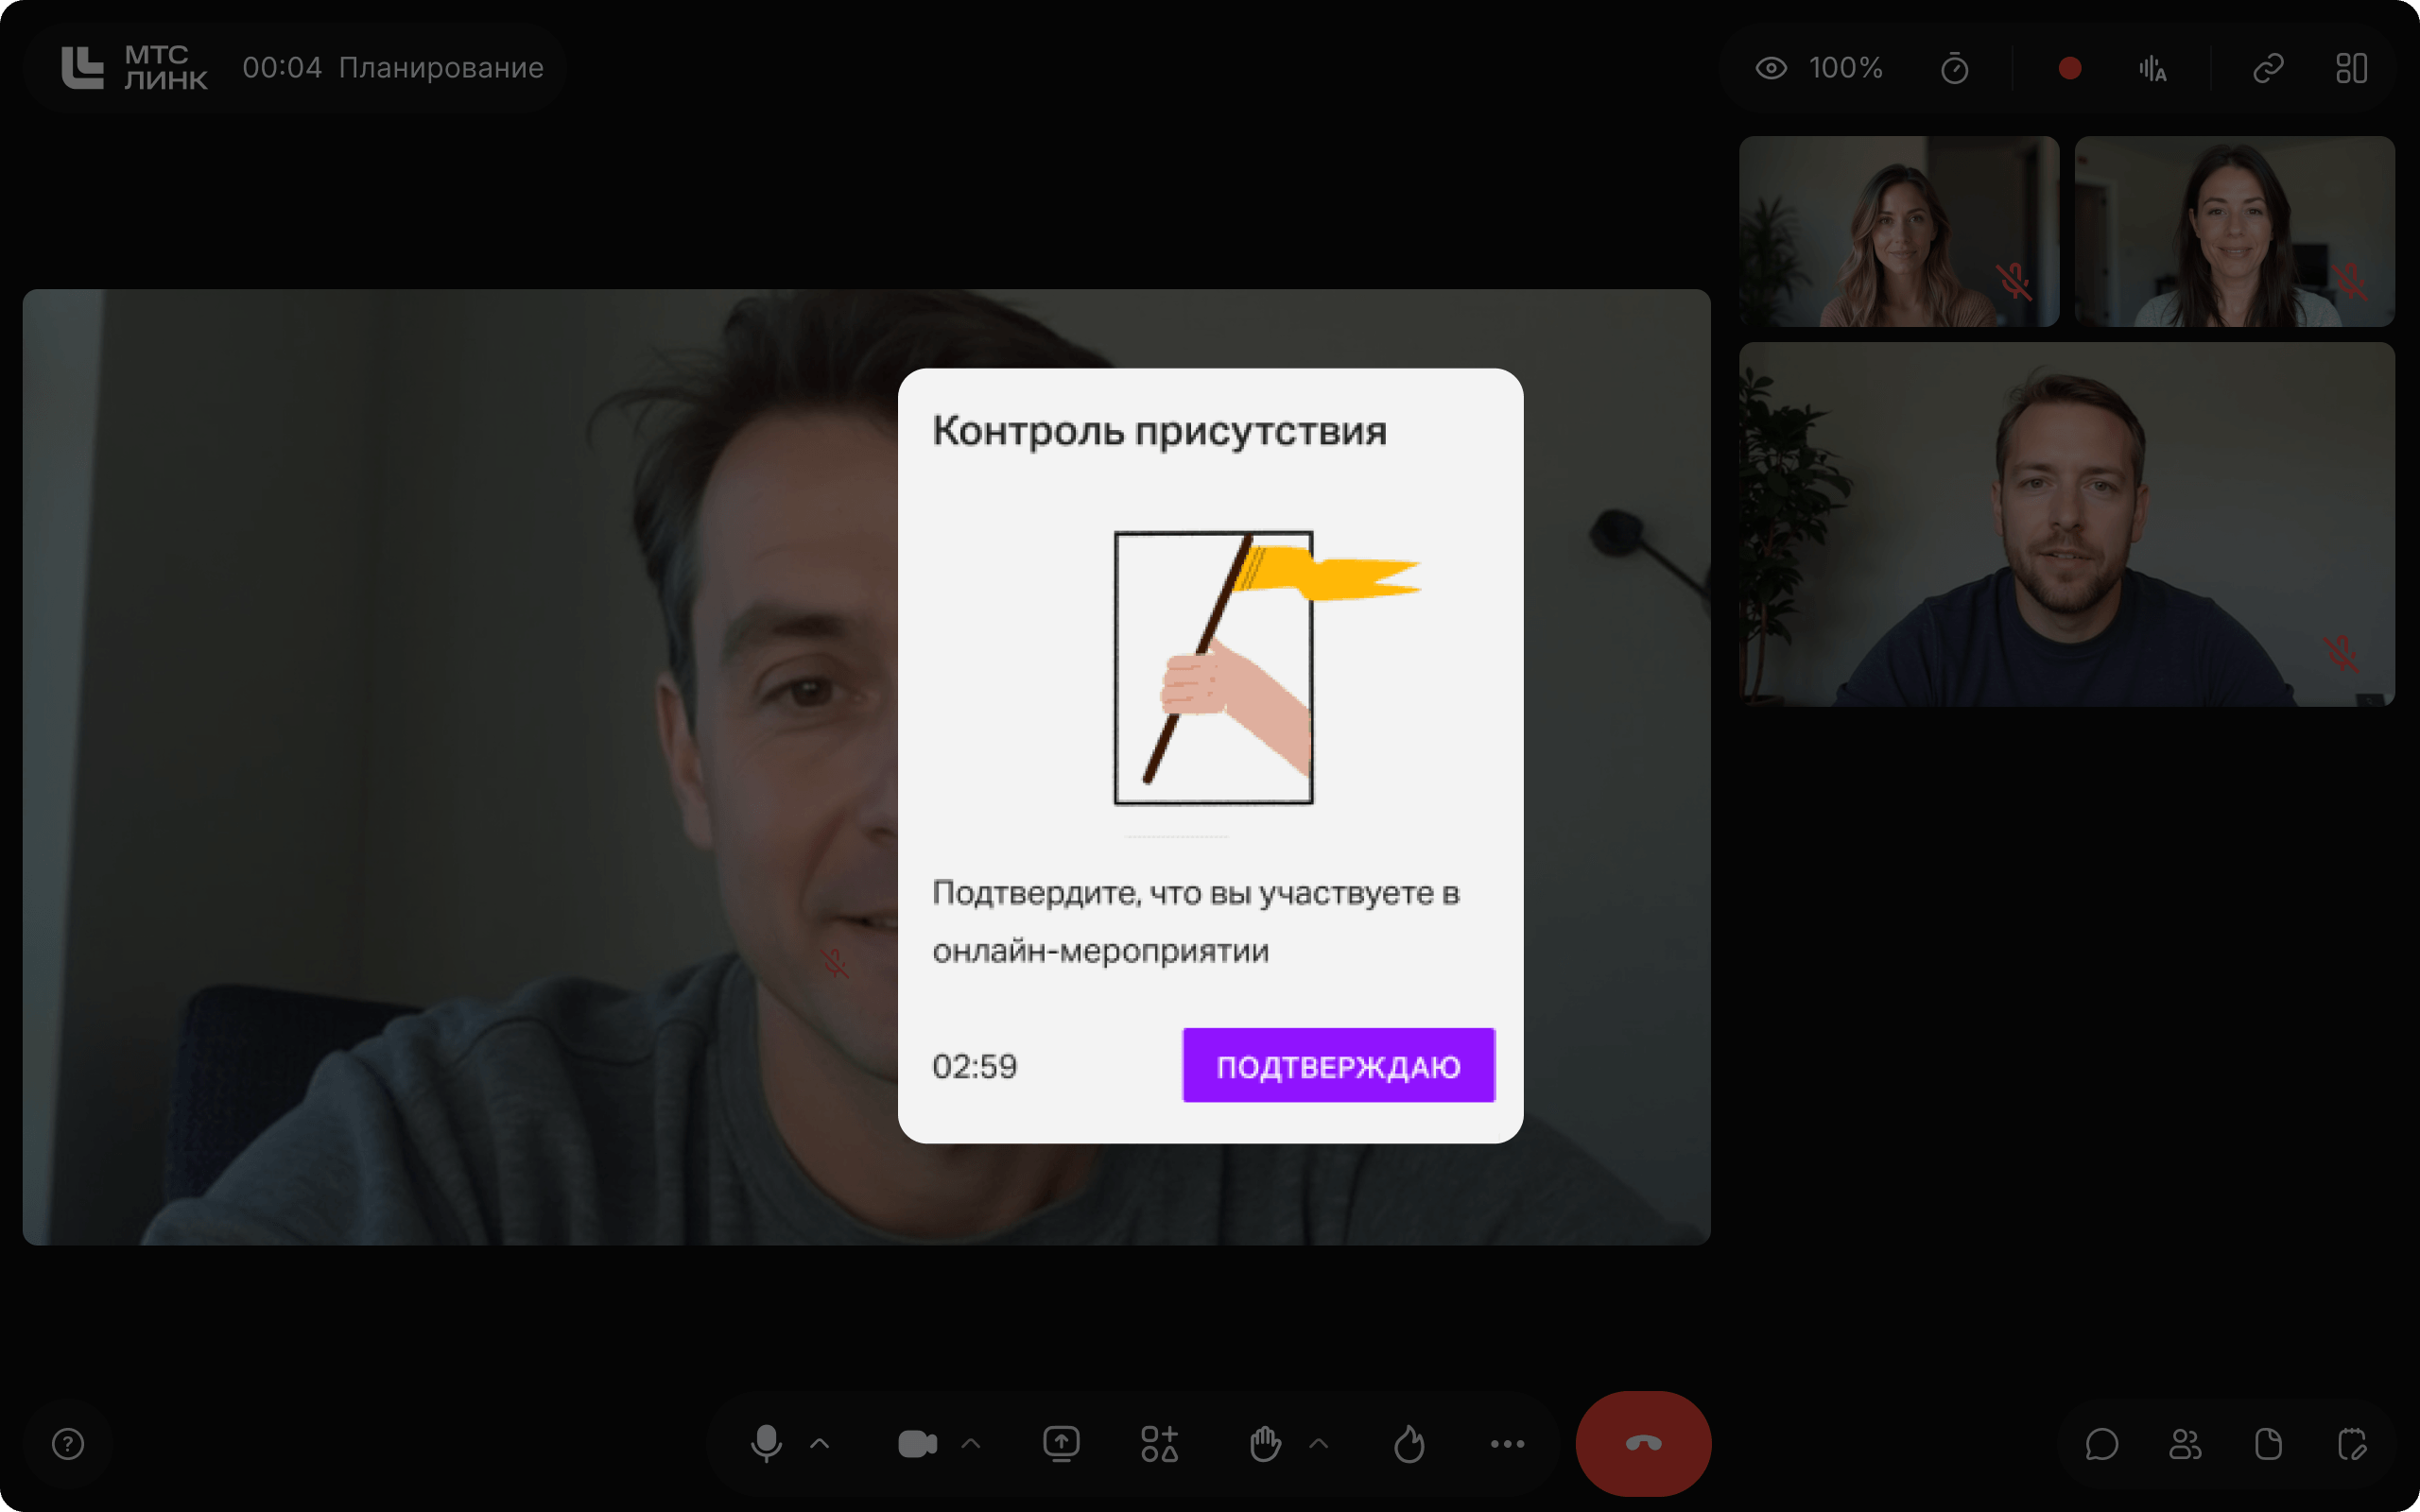The height and width of the screenshot is (1512, 2420).
Task: Open the add apps shapes icon
Action: click(1160, 1443)
